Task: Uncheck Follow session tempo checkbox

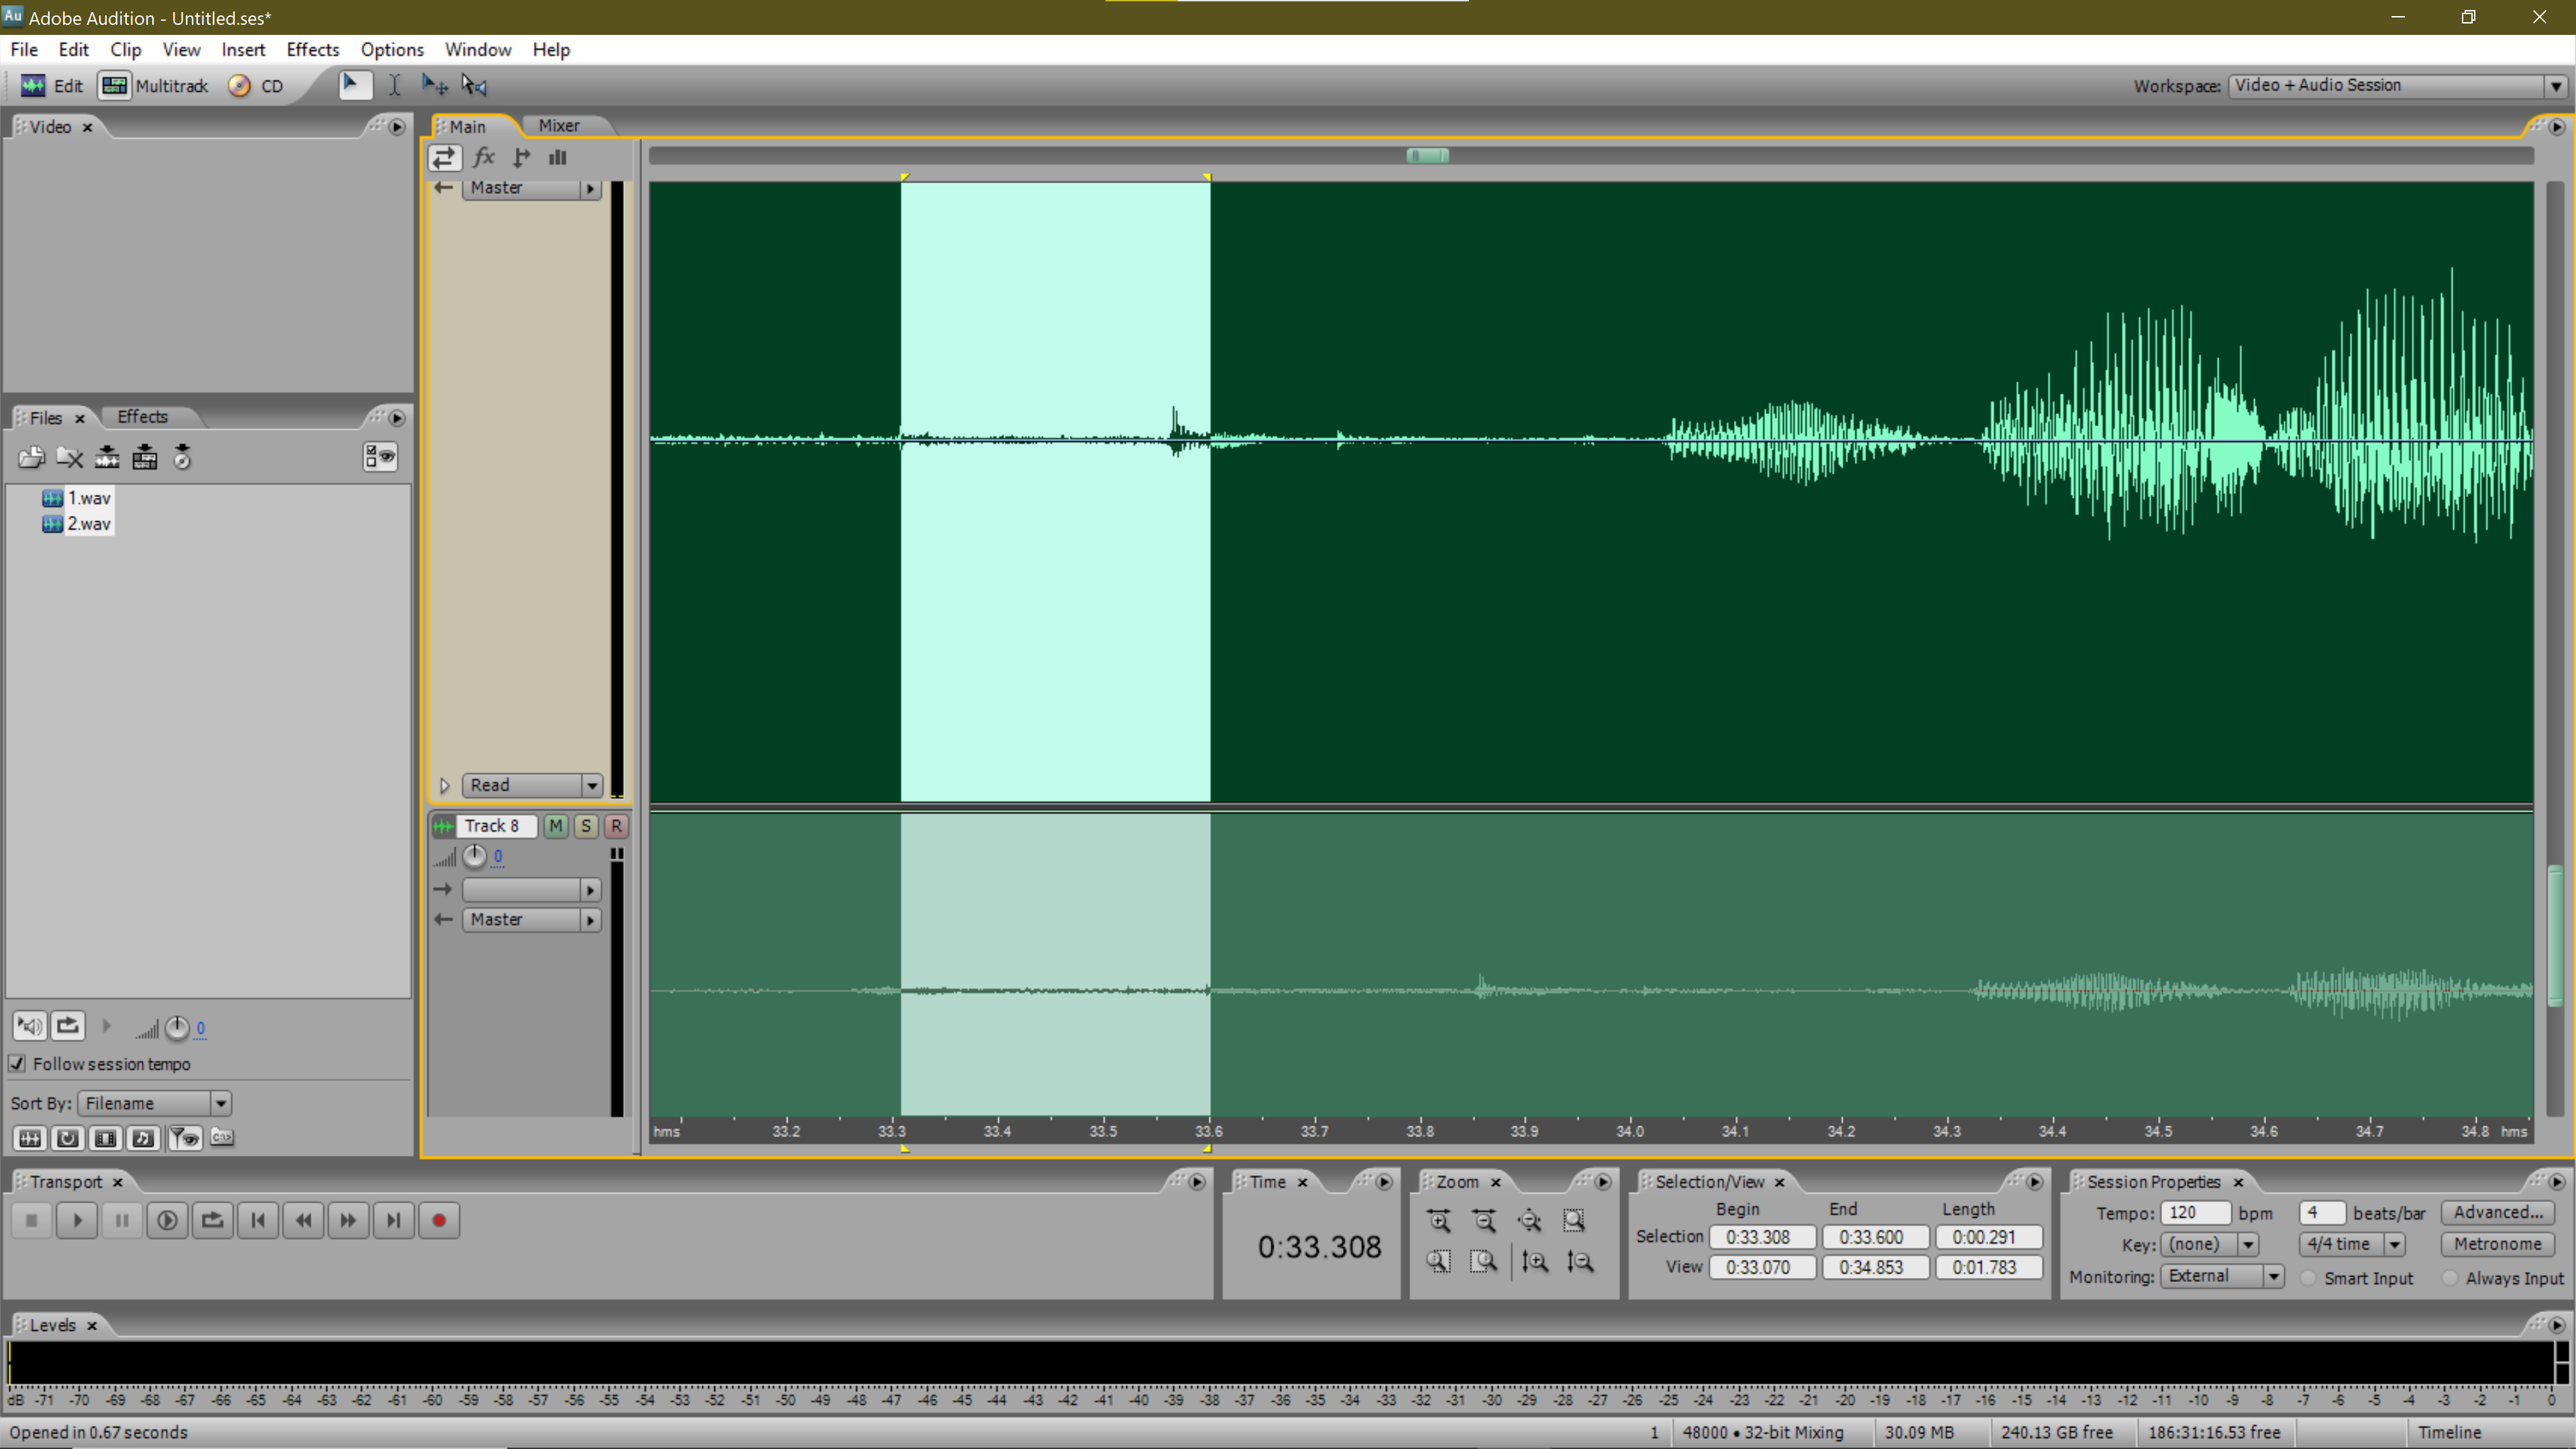Action: (17, 1063)
